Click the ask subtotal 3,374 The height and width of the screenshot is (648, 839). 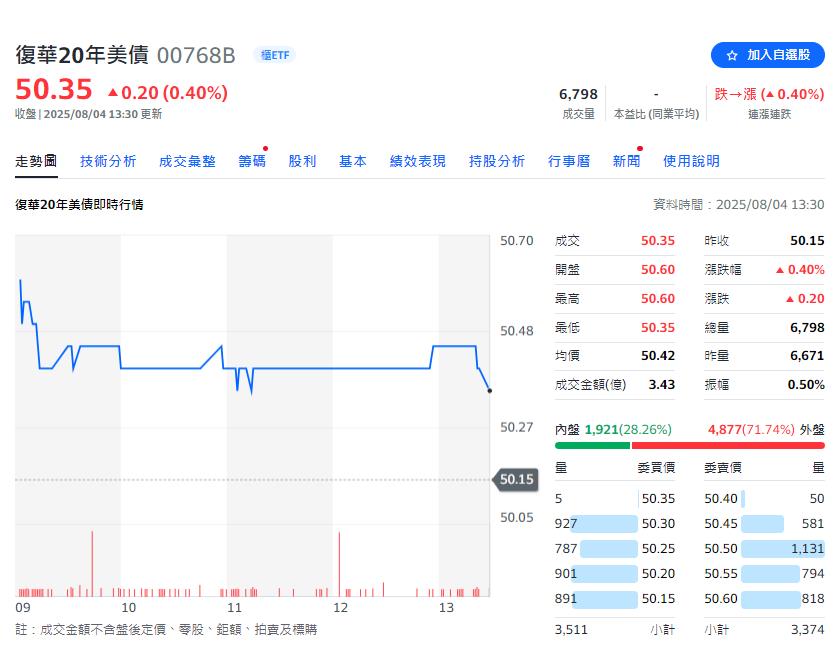(807, 630)
